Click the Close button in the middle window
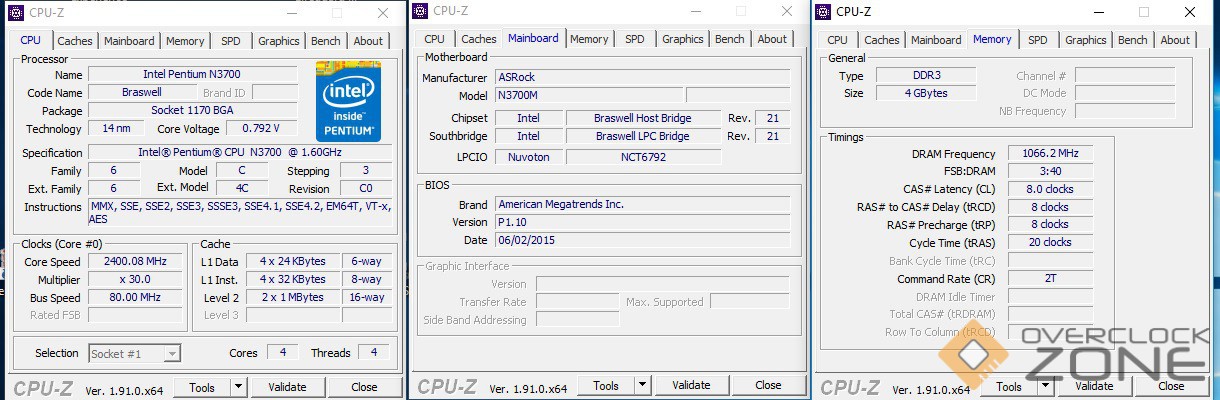The width and height of the screenshot is (1220, 400). pos(768,385)
